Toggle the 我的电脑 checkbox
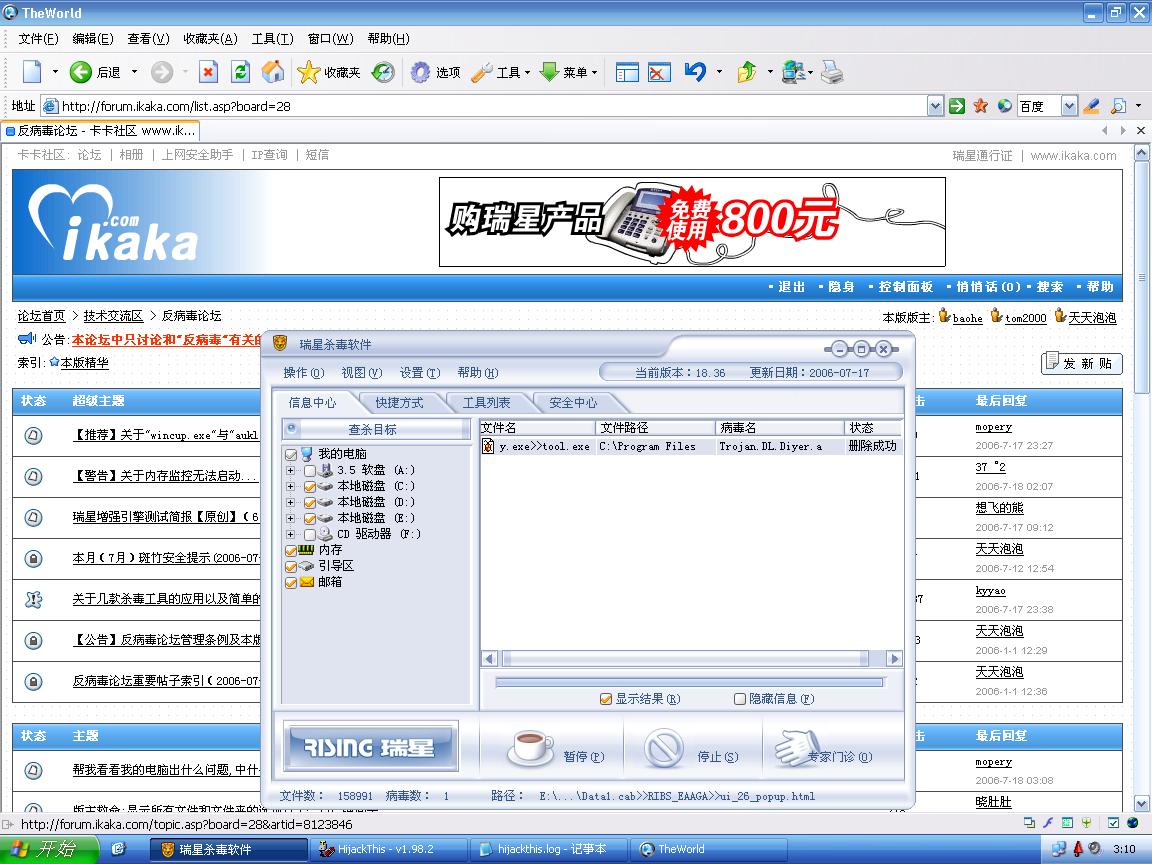The width and height of the screenshot is (1152, 864). [291, 455]
